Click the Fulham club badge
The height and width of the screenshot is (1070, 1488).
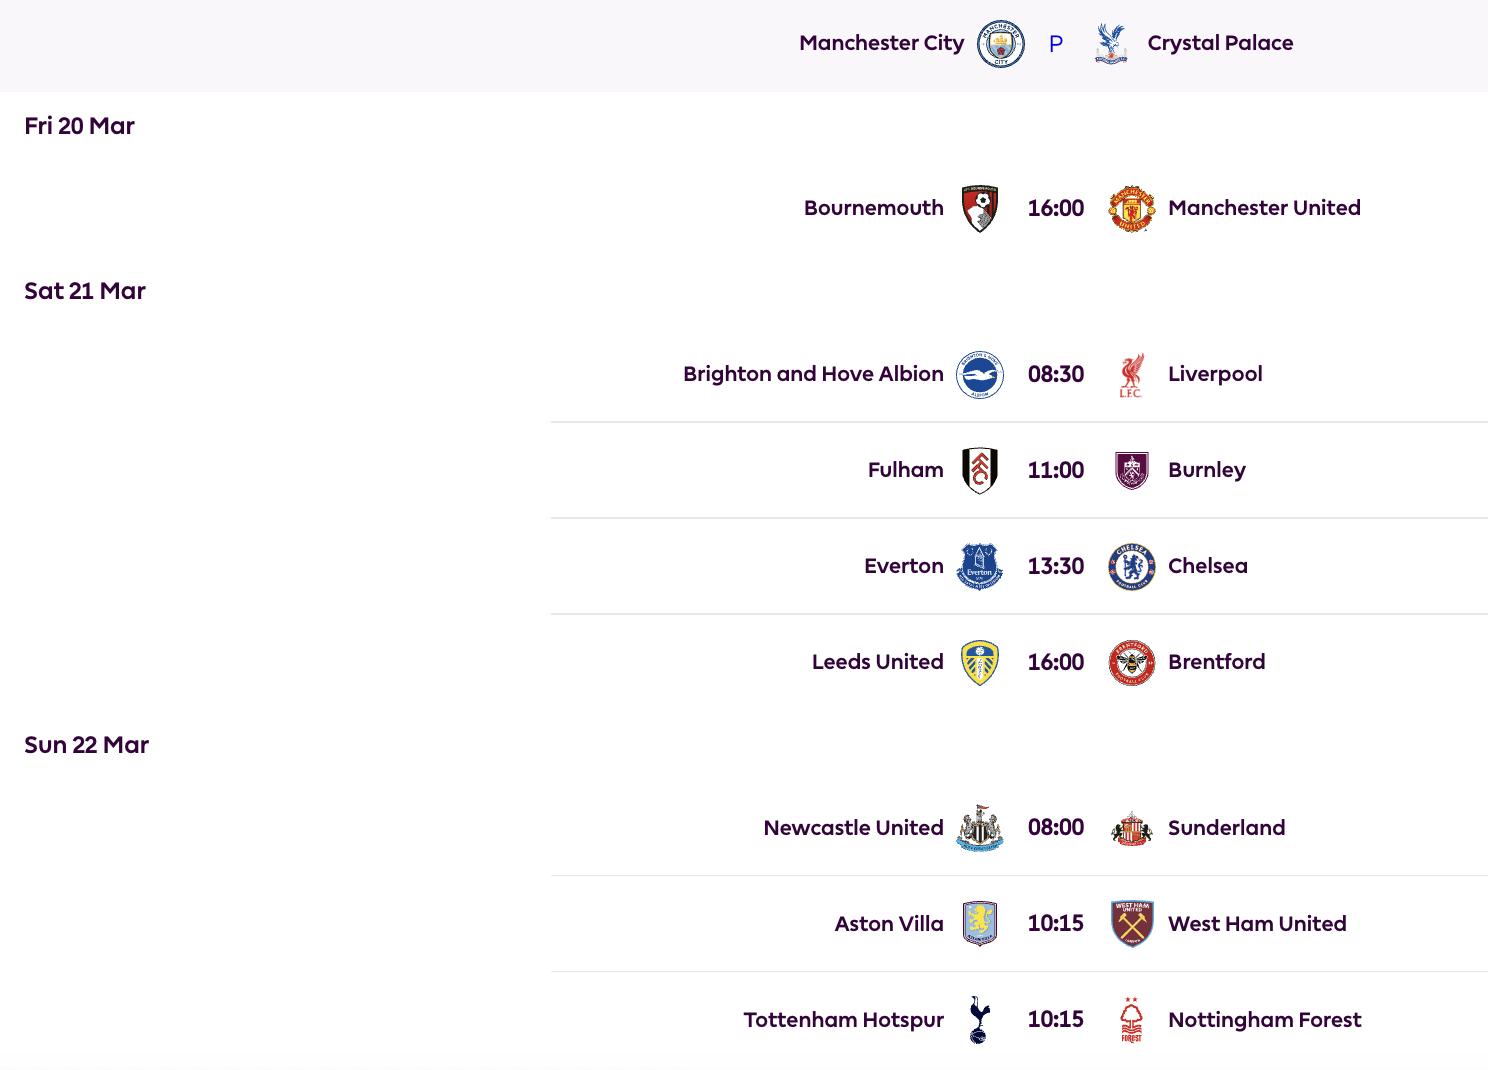[980, 470]
